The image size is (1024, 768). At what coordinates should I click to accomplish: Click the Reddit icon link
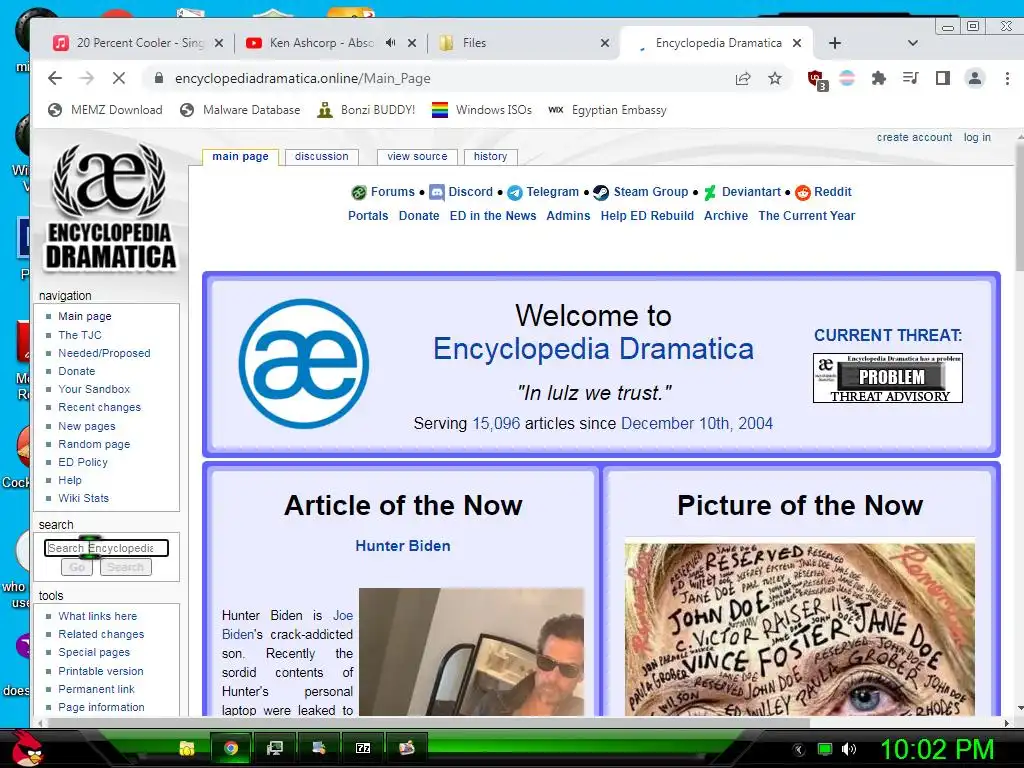[x=803, y=192]
